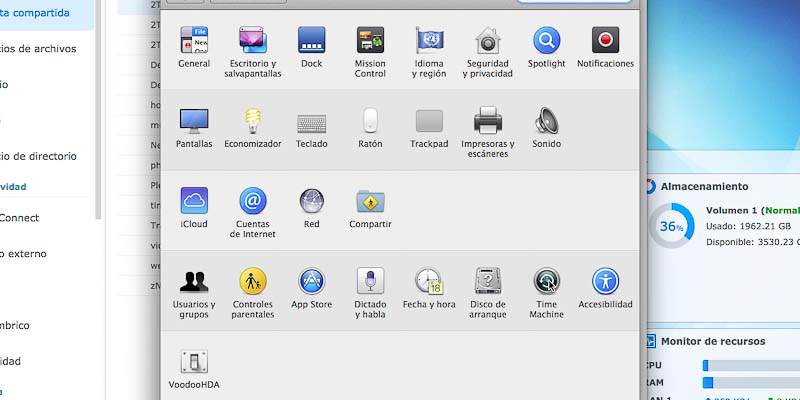This screenshot has width=800, height=400.
Task: Open the iCloud preferences pane
Action: point(194,208)
